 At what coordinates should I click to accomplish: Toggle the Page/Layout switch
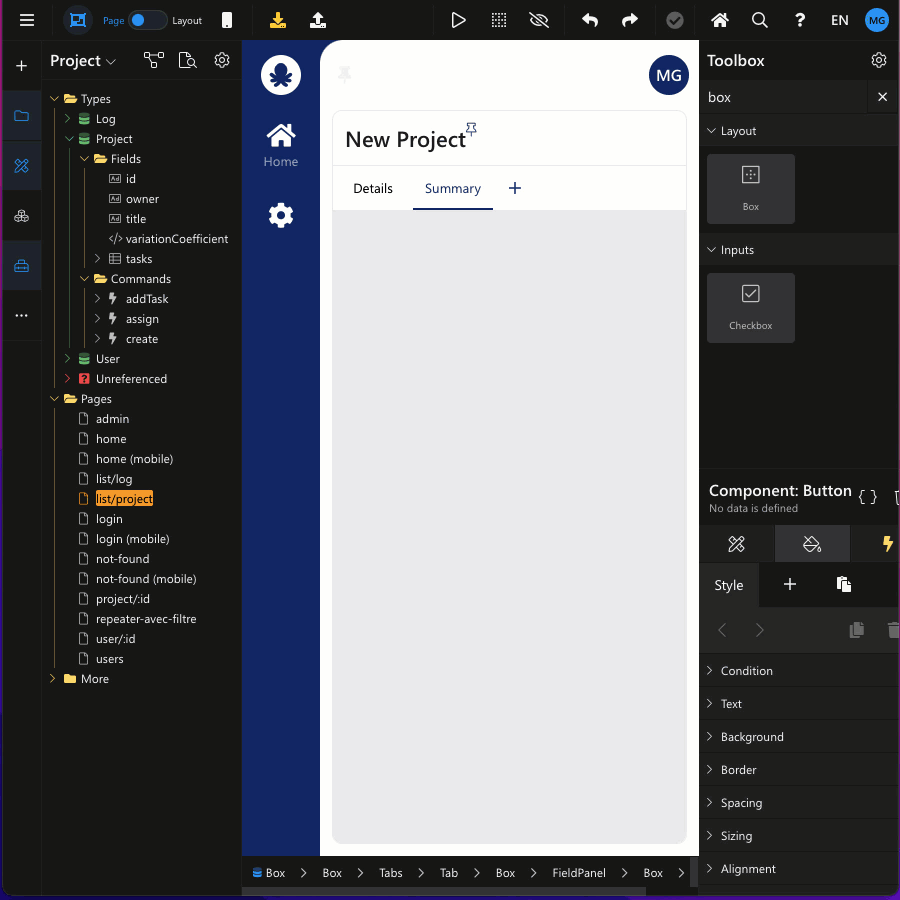(147, 20)
